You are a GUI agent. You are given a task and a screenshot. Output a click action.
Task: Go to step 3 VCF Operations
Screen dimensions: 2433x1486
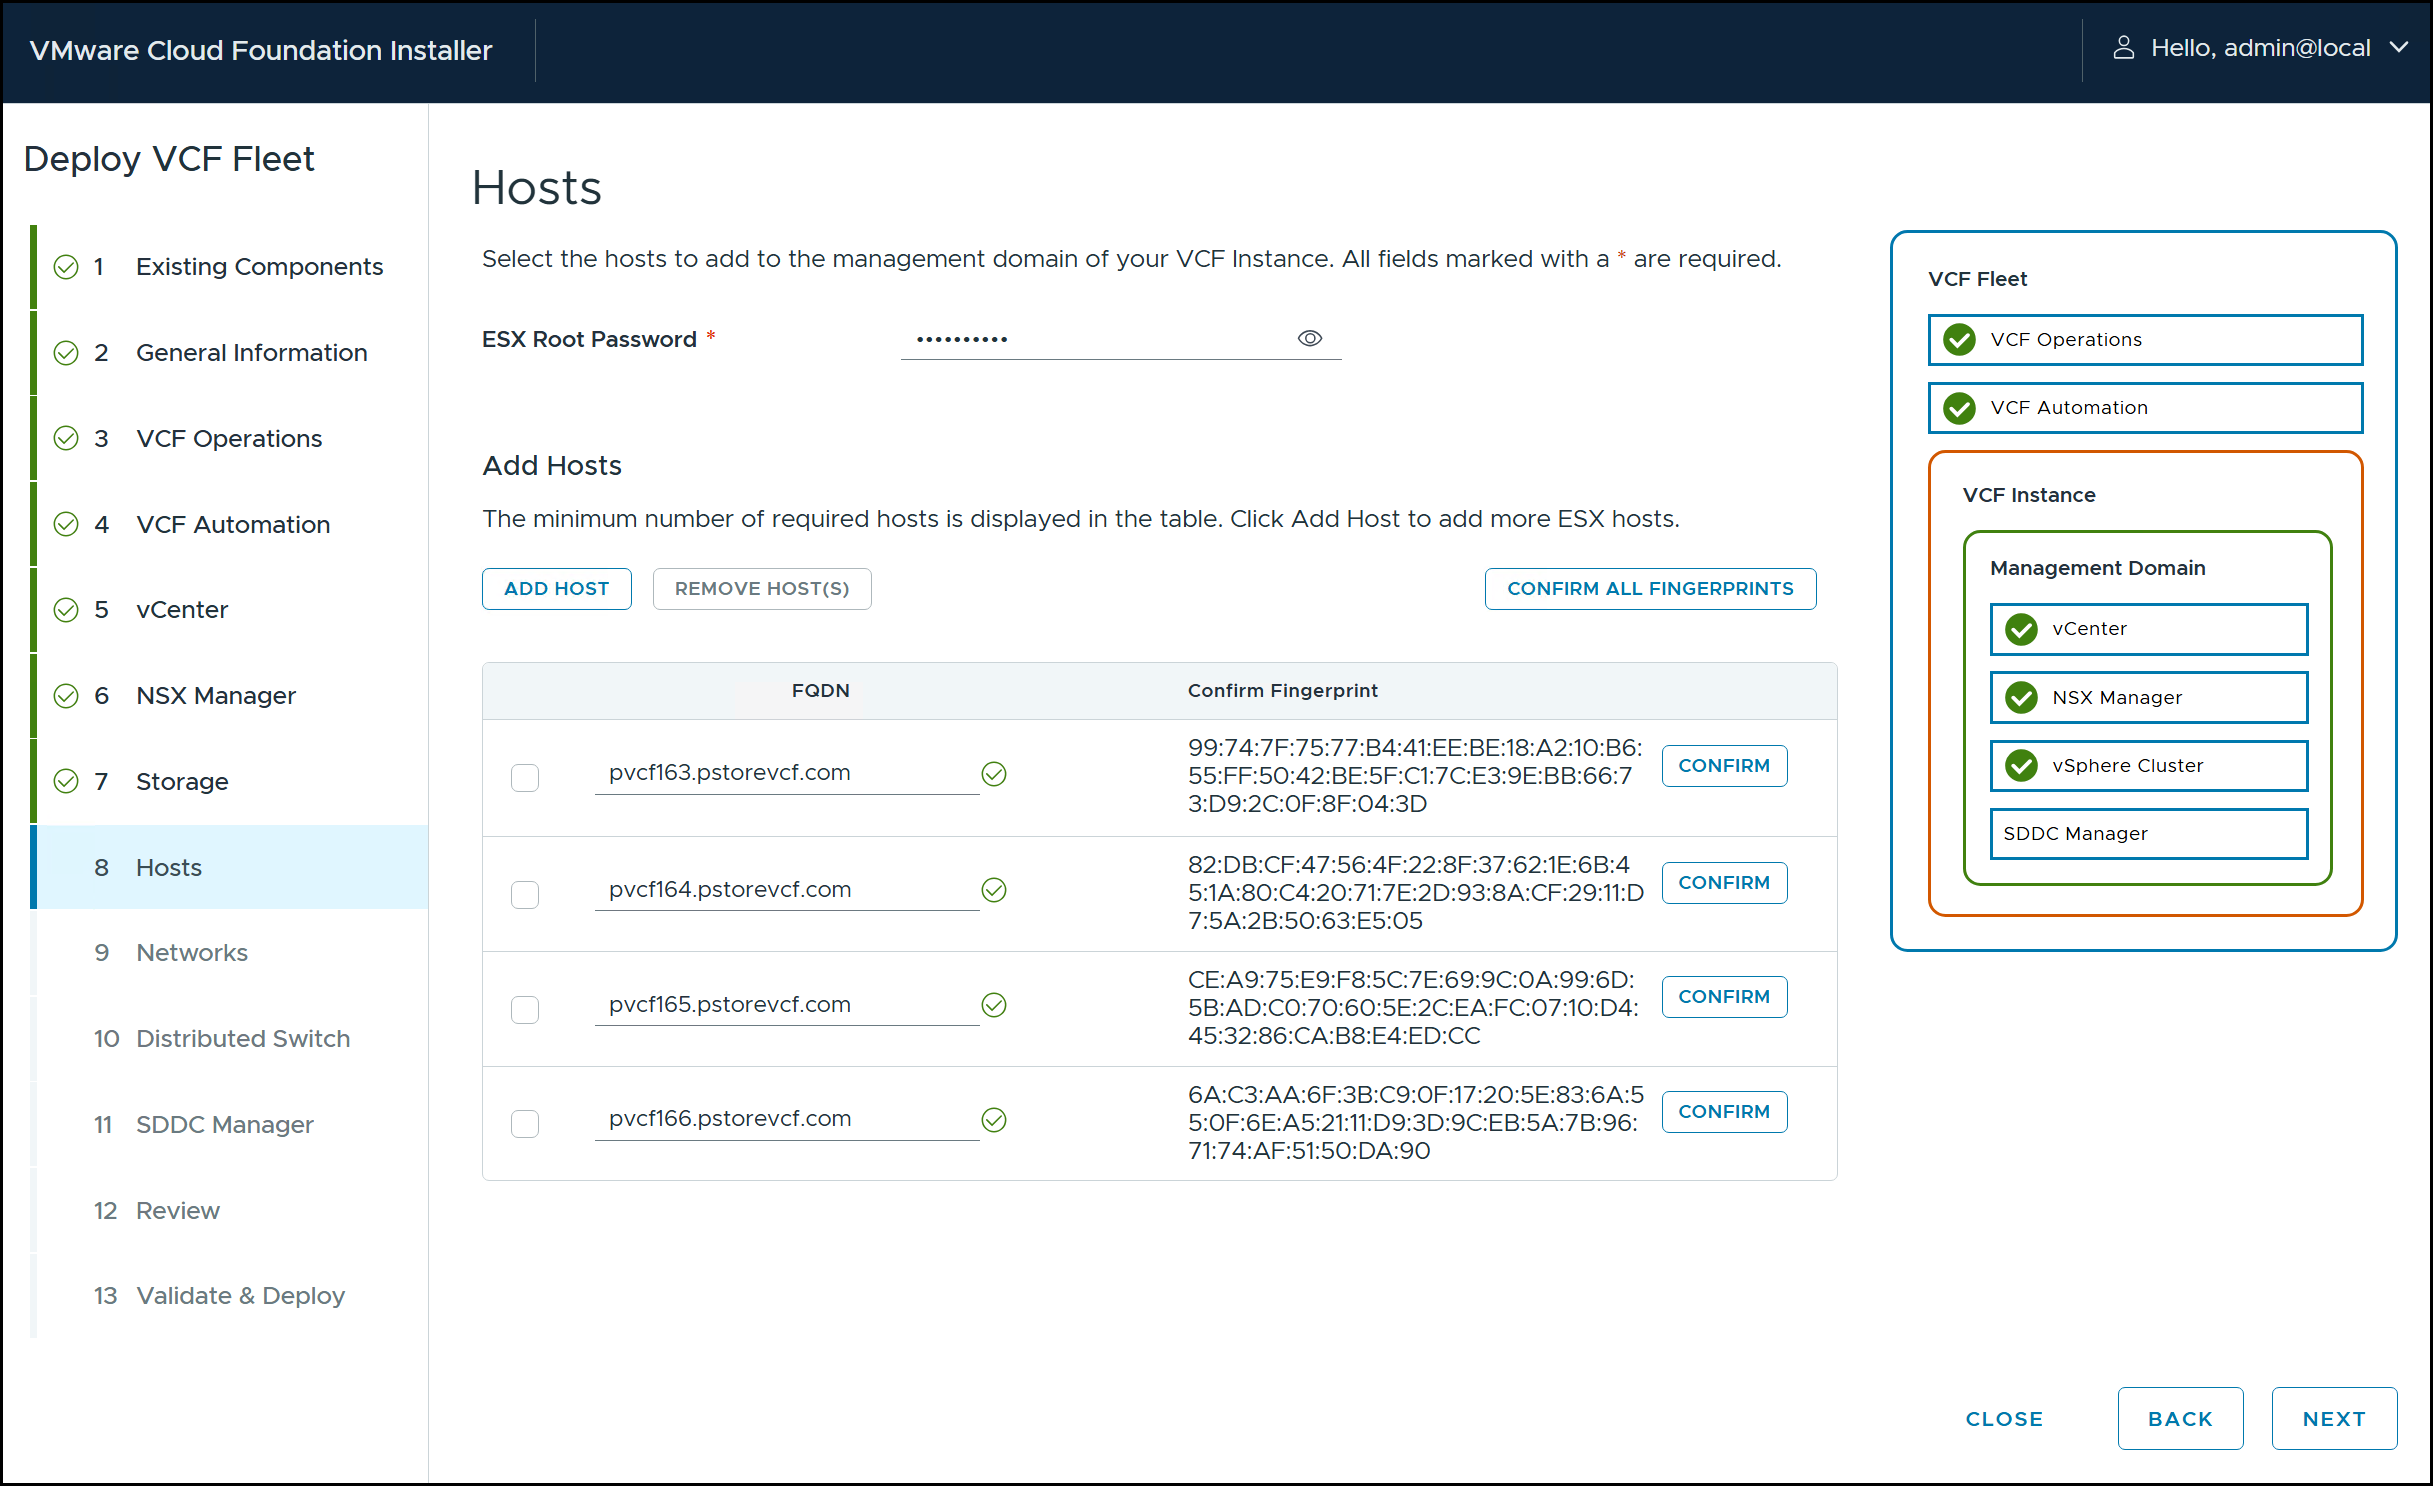[229, 439]
